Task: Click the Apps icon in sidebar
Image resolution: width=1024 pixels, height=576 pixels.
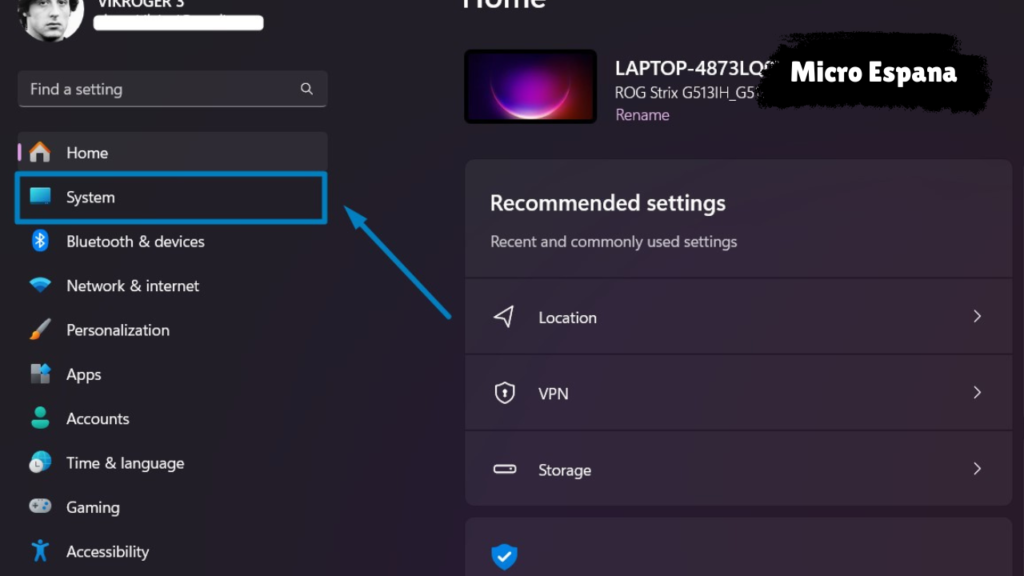Action: [40, 374]
